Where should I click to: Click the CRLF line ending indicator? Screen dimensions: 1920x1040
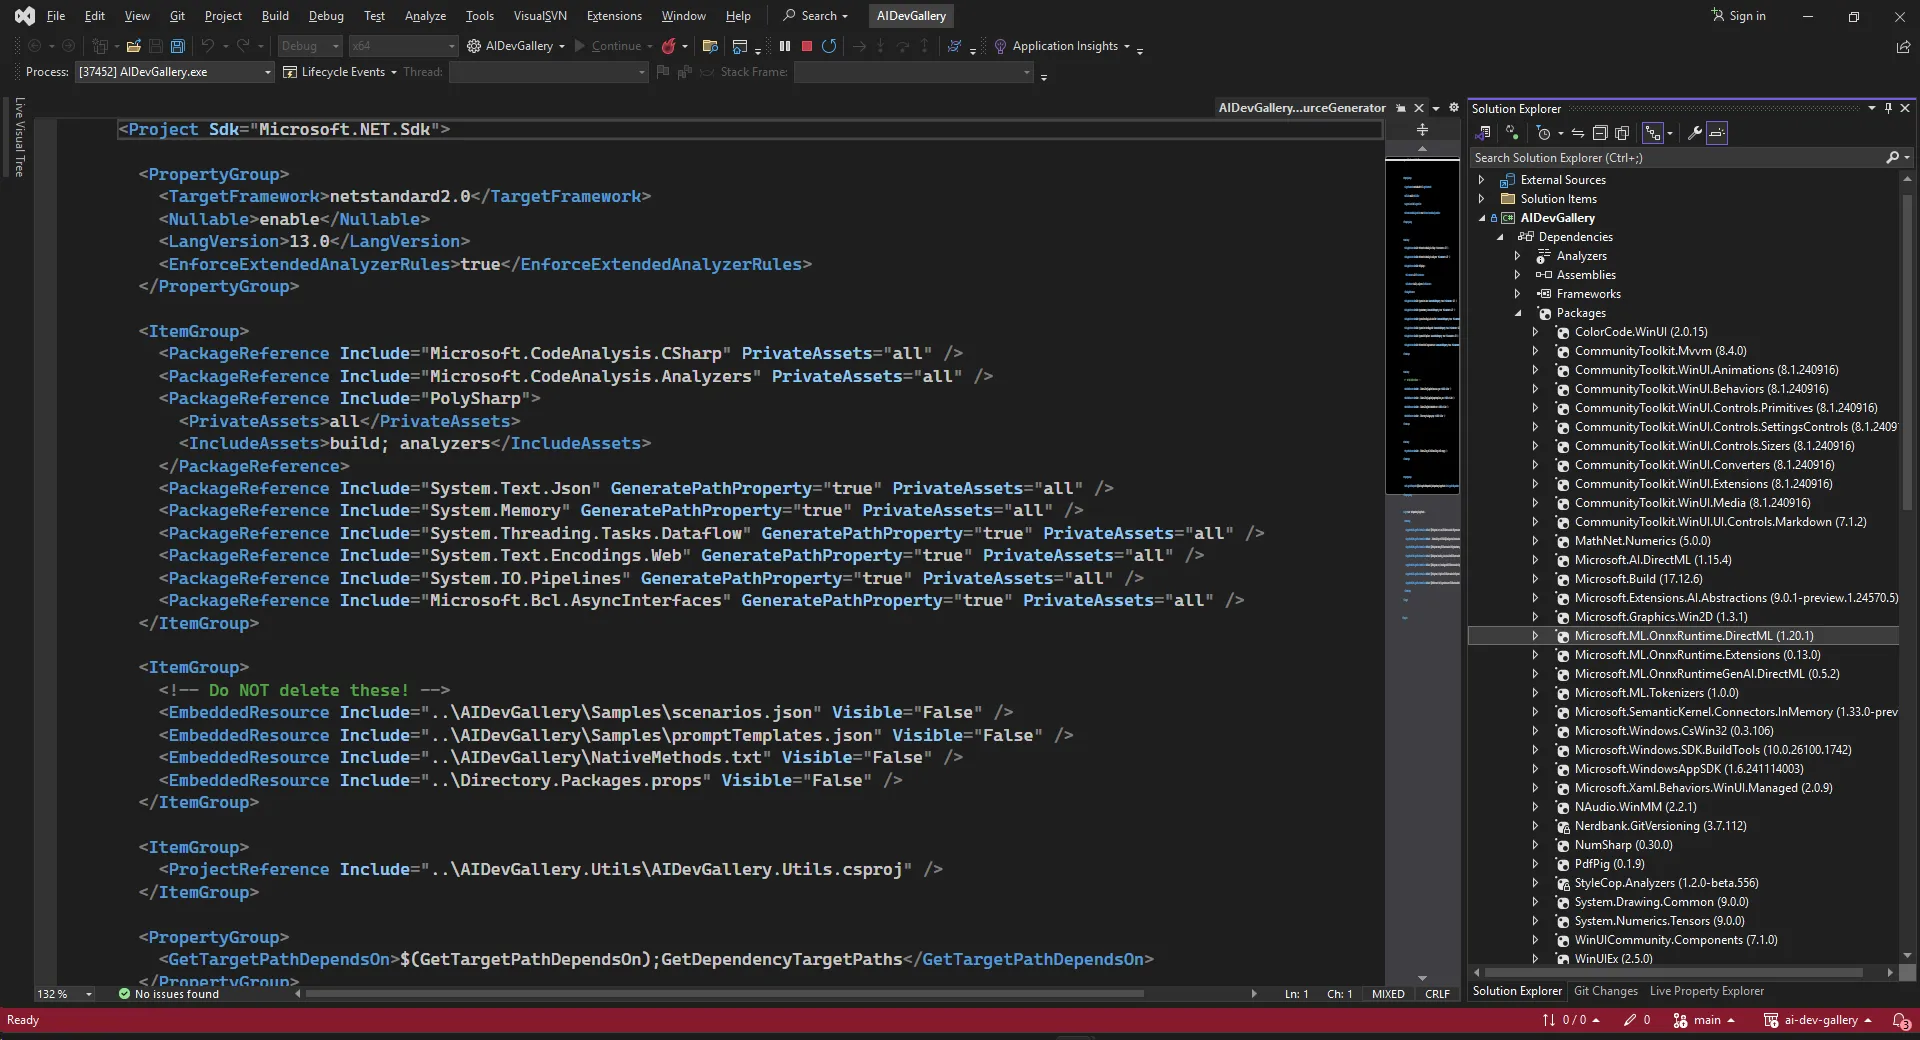[x=1437, y=995]
